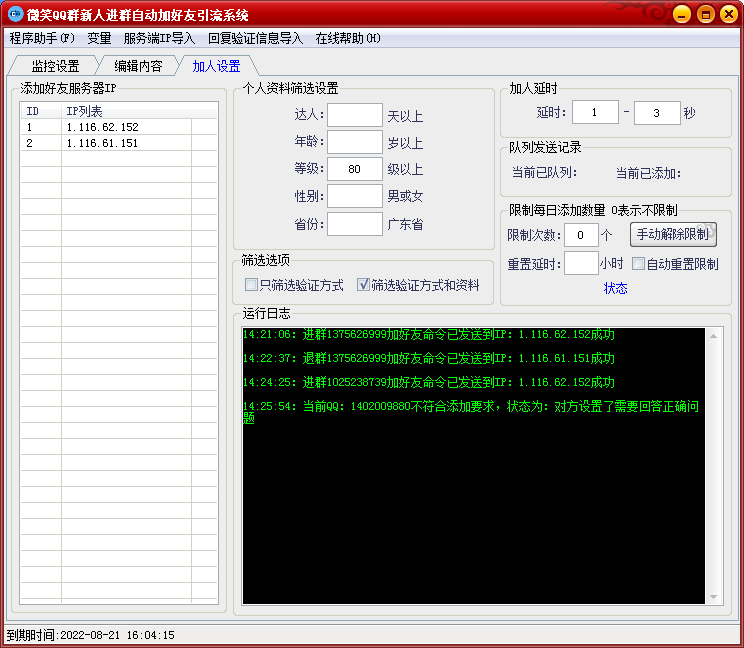
Task: Close the application window
Action: (x=729, y=14)
